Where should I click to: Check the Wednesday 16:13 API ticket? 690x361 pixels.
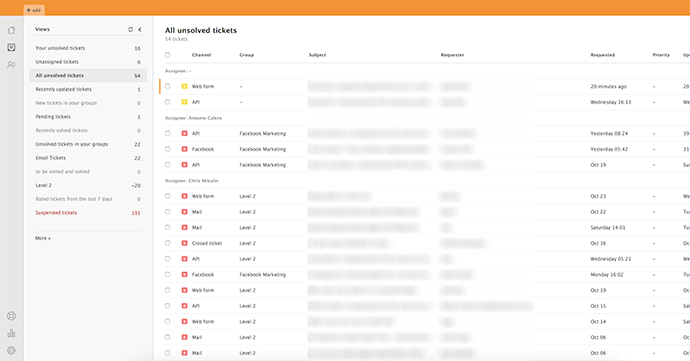coord(167,102)
